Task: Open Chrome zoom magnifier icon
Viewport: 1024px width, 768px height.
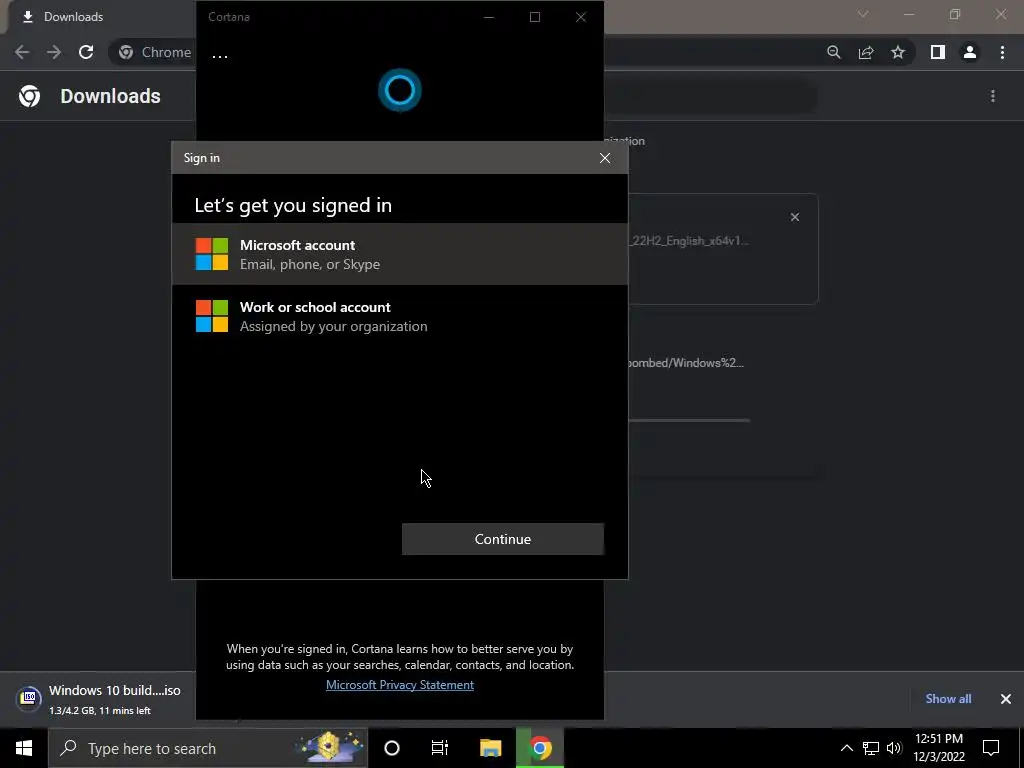Action: coord(834,52)
